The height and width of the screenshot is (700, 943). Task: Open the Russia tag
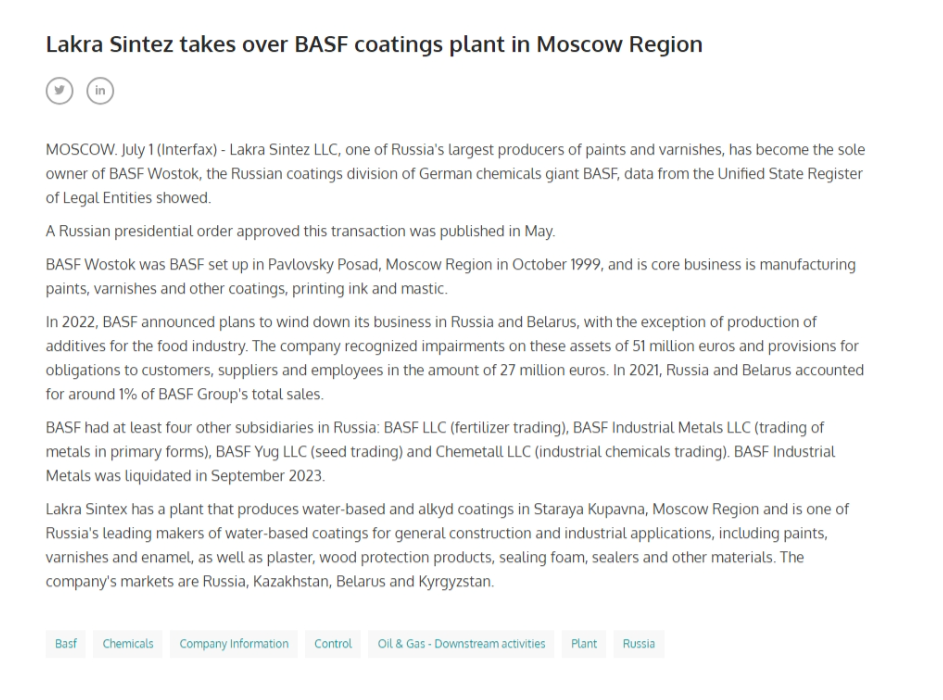click(639, 643)
